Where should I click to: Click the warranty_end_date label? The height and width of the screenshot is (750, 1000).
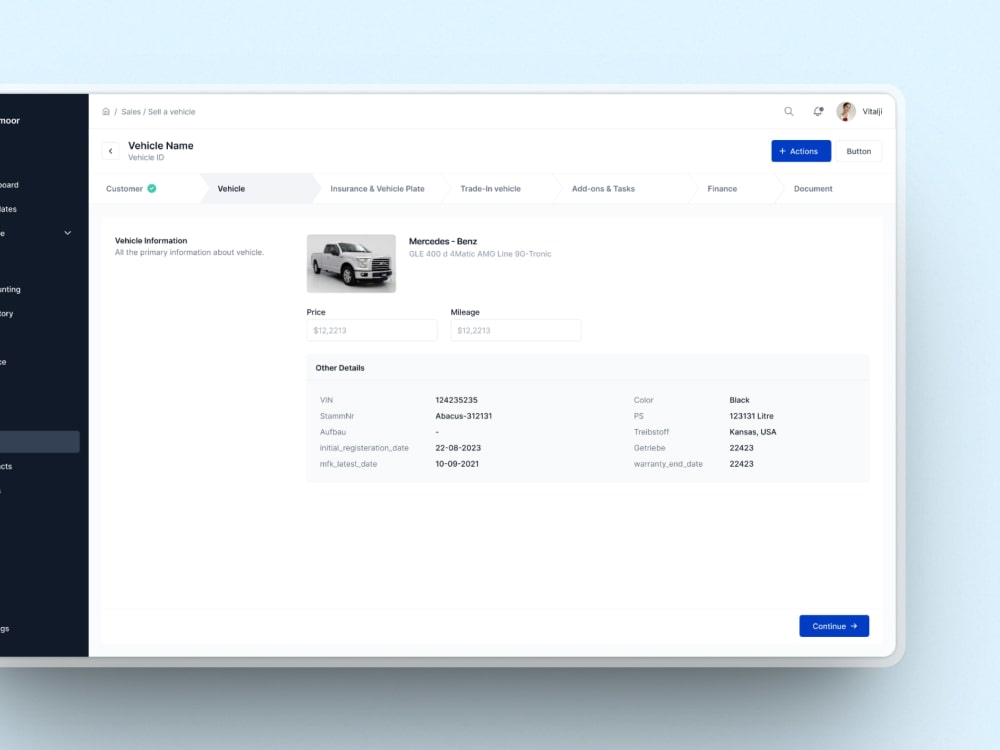point(668,464)
